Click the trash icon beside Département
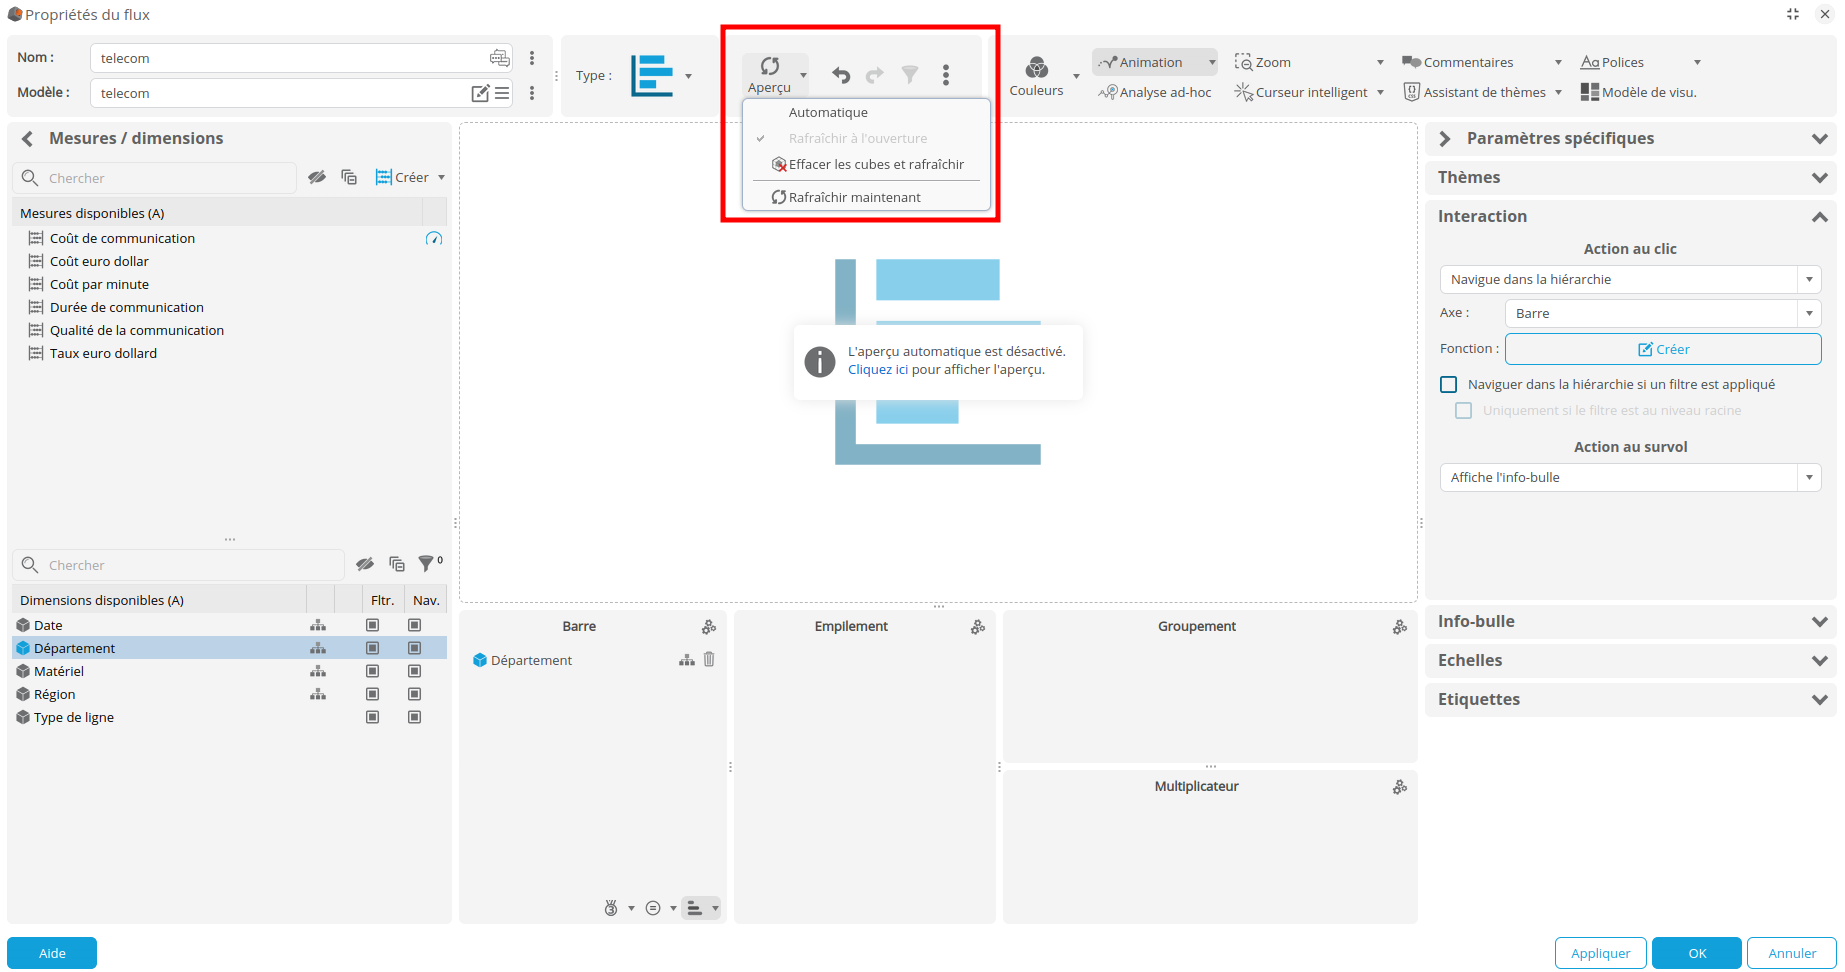The image size is (1845, 972). (709, 659)
